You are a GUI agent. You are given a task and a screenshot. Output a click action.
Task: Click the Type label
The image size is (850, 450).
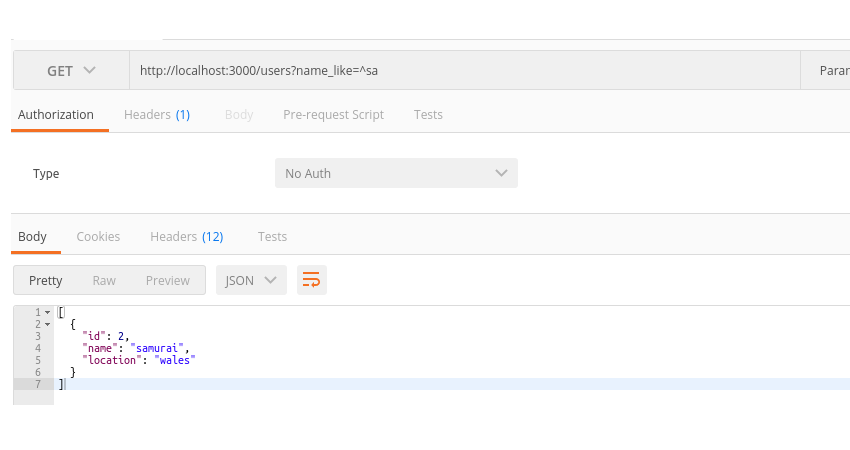point(46,173)
